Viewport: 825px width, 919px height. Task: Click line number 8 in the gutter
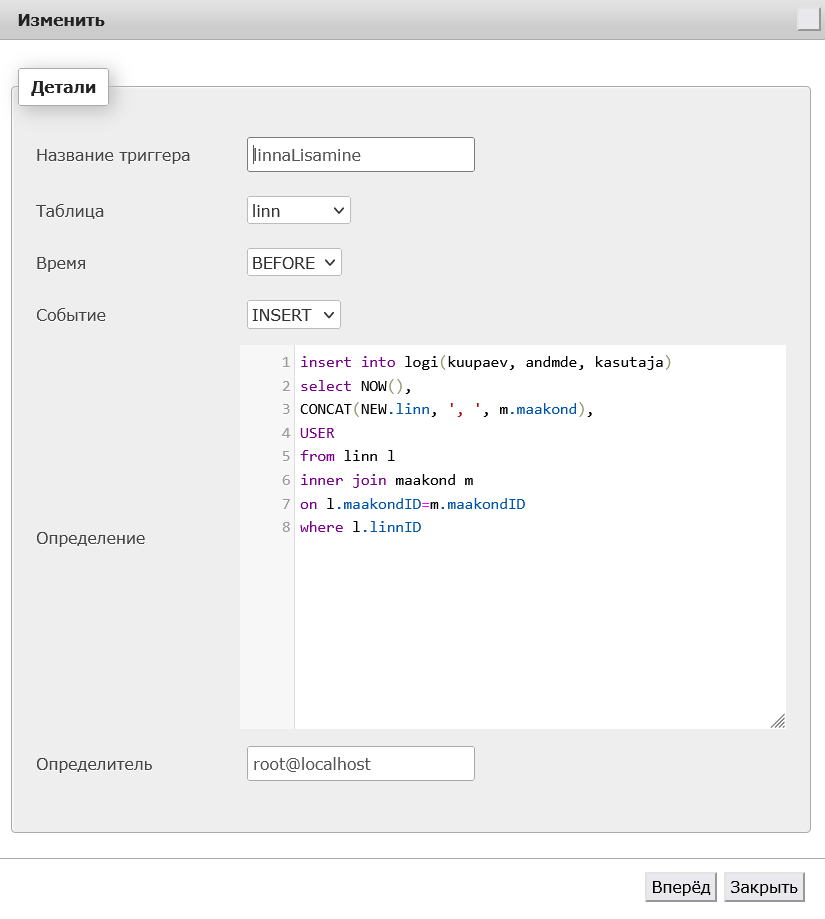(x=286, y=527)
